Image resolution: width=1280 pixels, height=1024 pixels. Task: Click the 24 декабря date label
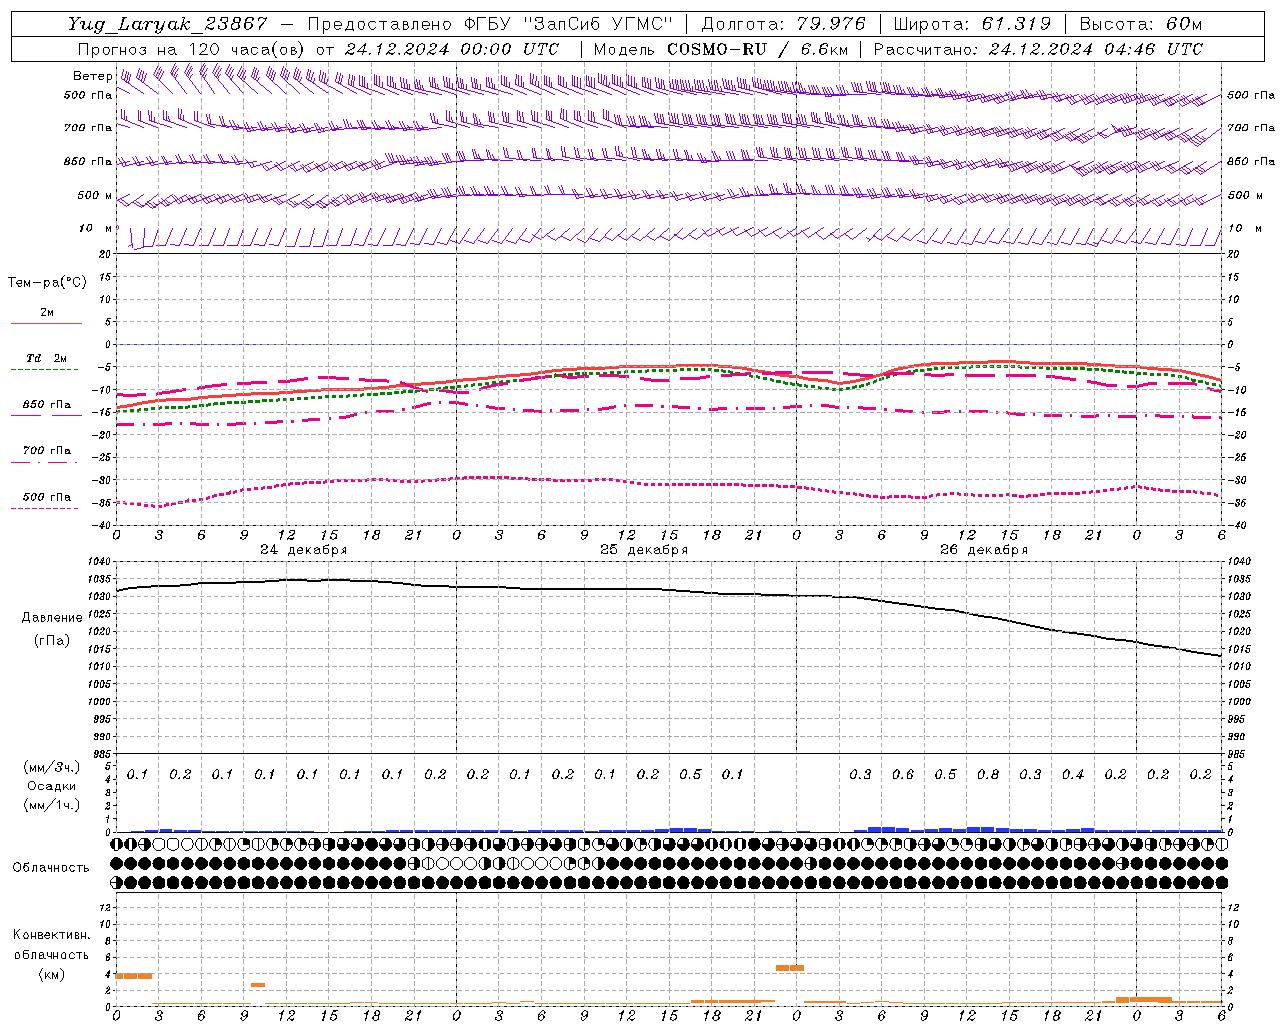(x=303, y=550)
